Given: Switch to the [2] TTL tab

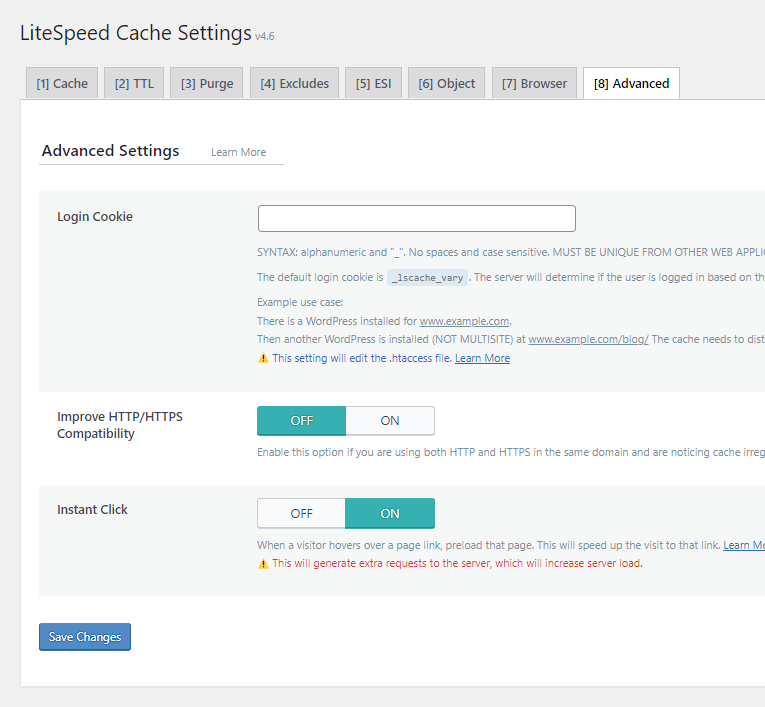Looking at the screenshot, I should click(134, 83).
